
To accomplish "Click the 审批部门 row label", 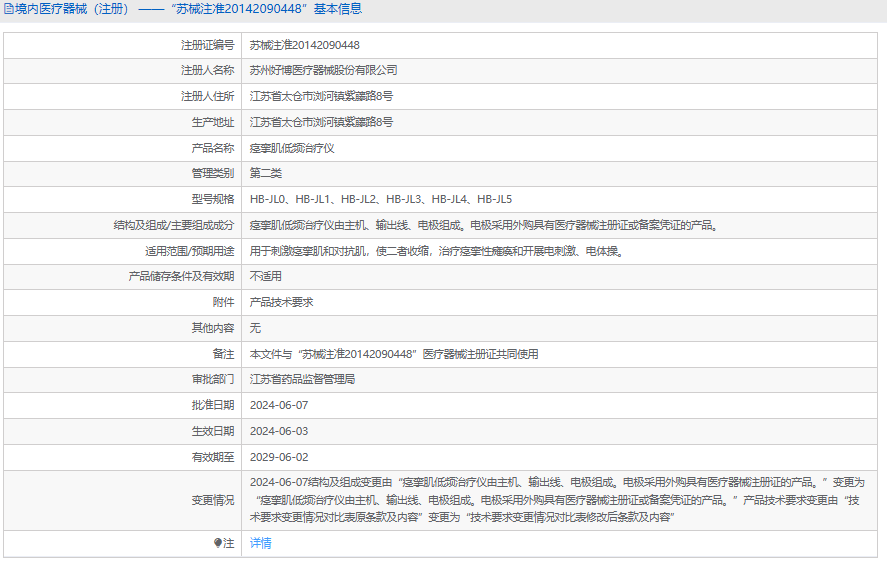I will [x=213, y=379].
